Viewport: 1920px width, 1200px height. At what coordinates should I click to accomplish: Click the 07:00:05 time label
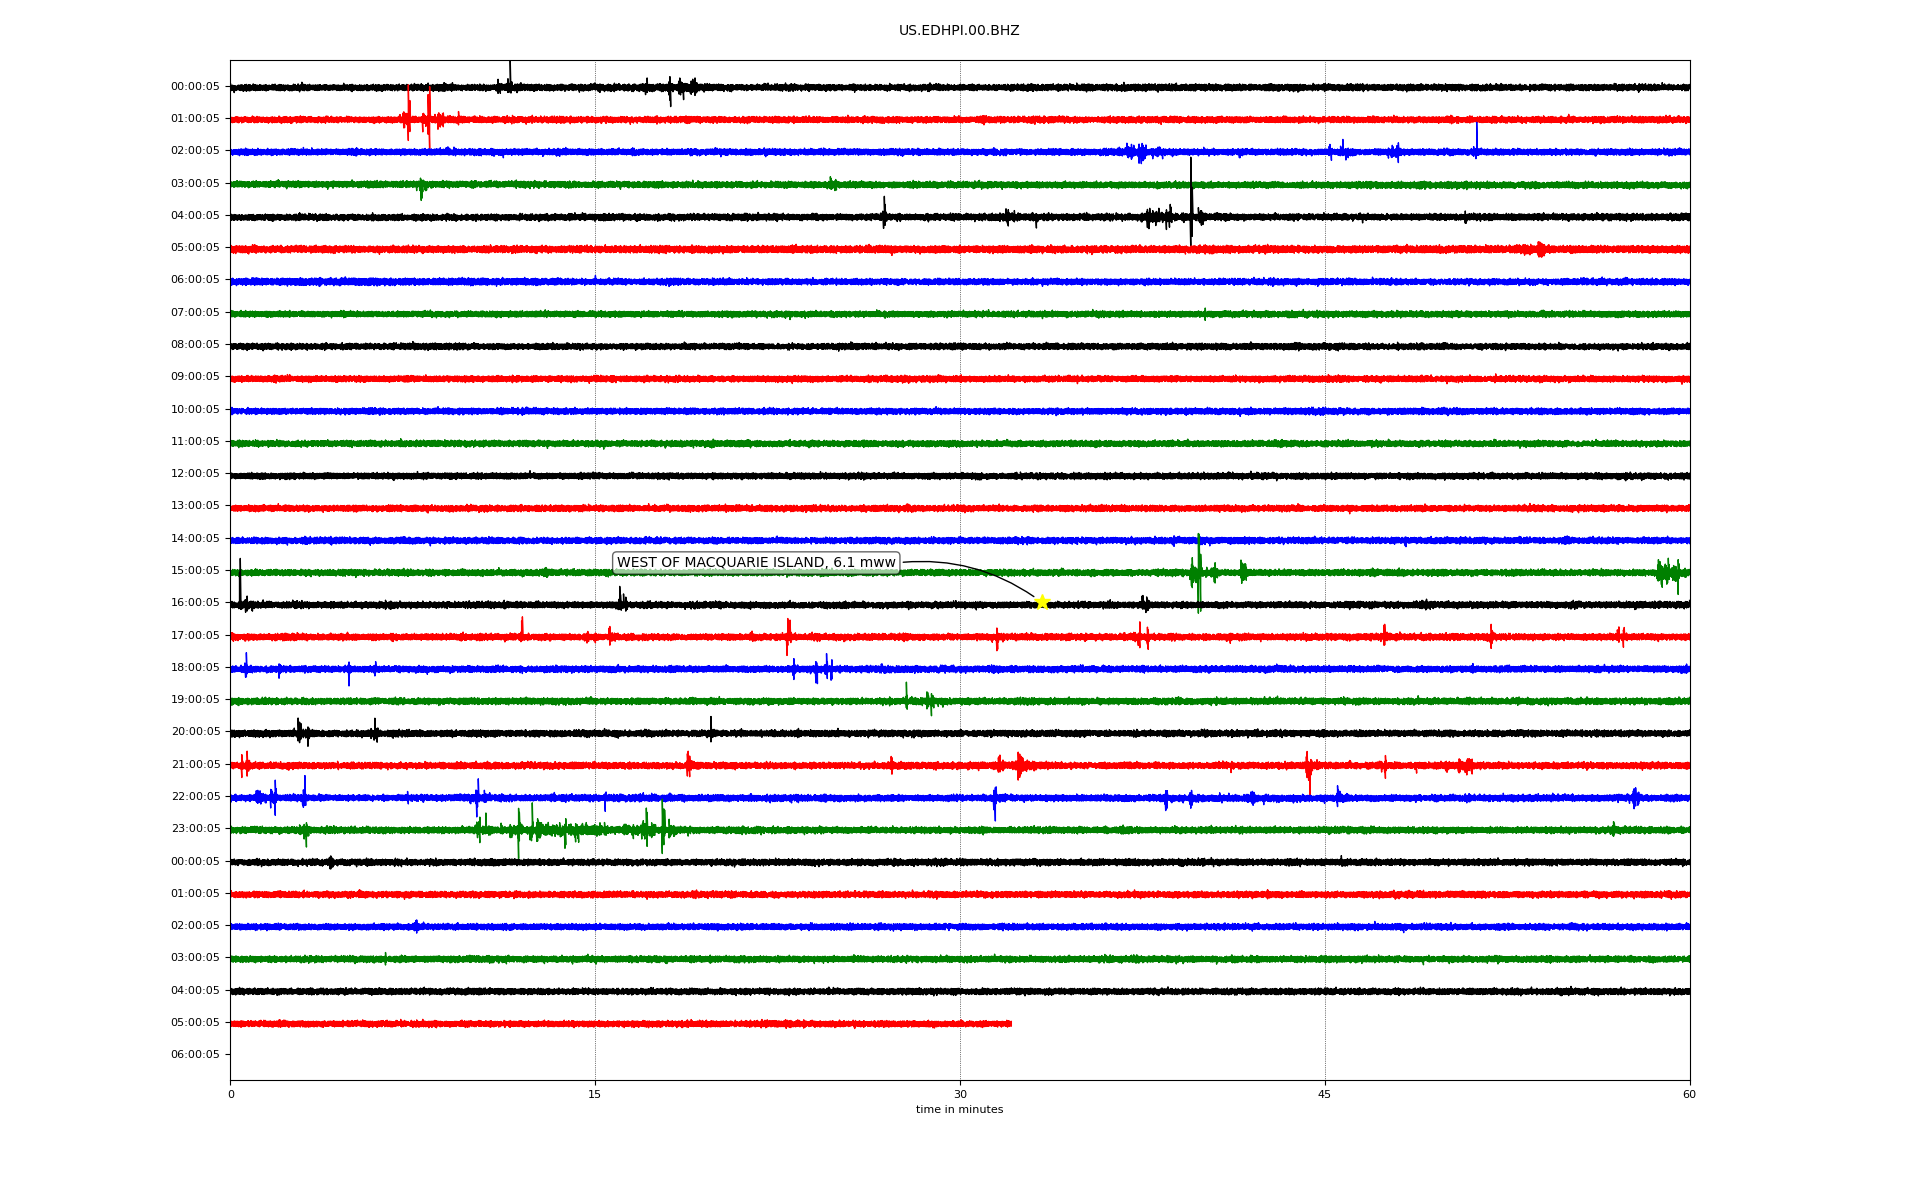click(195, 312)
